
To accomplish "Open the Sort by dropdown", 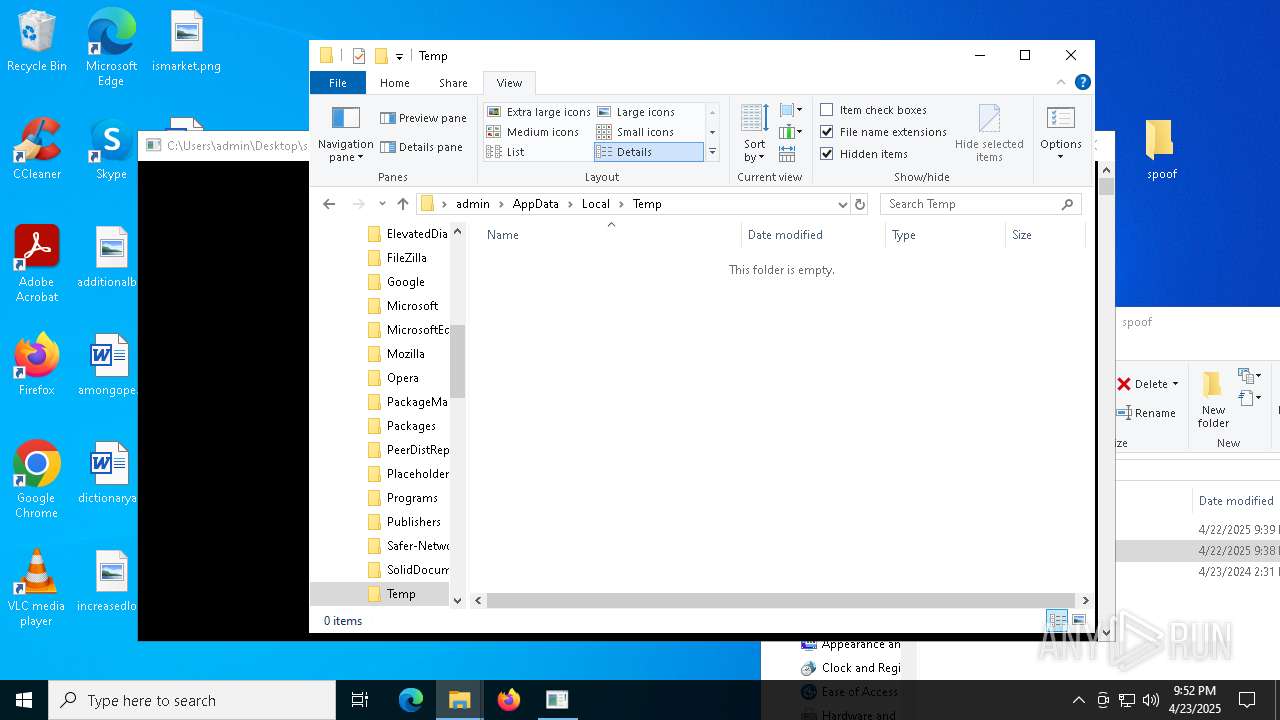I will point(754,133).
